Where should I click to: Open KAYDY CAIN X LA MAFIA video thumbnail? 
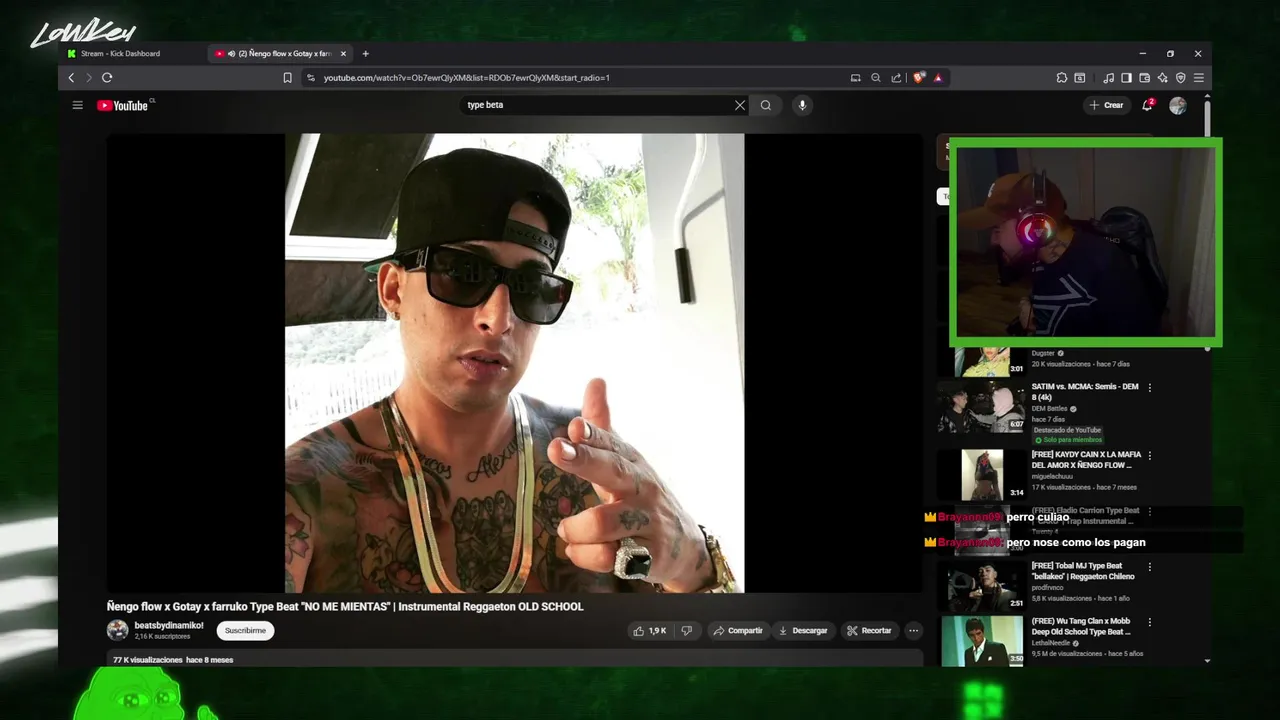point(981,474)
